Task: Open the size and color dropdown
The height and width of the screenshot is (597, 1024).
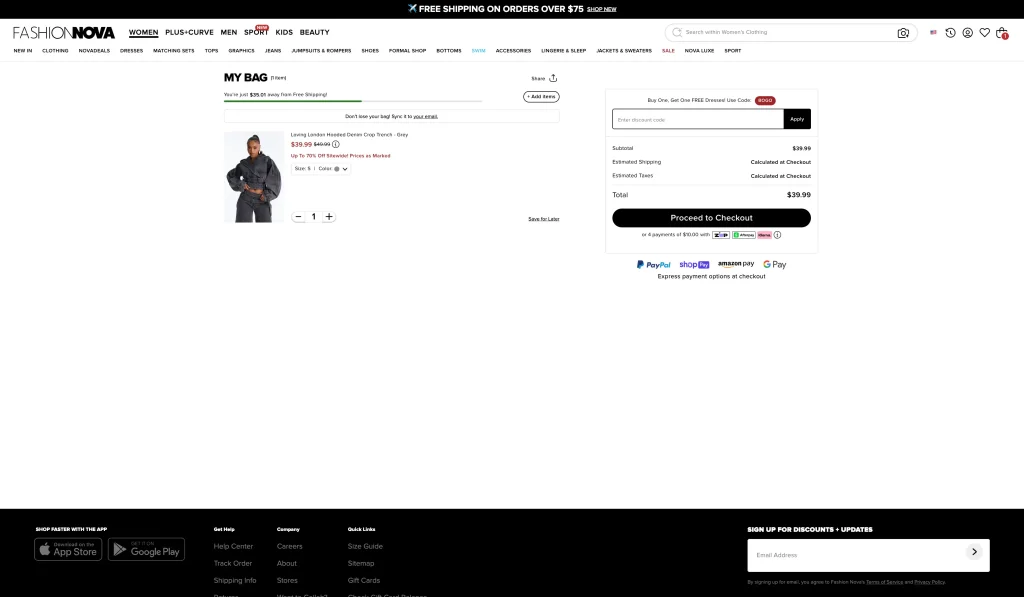Action: [319, 168]
